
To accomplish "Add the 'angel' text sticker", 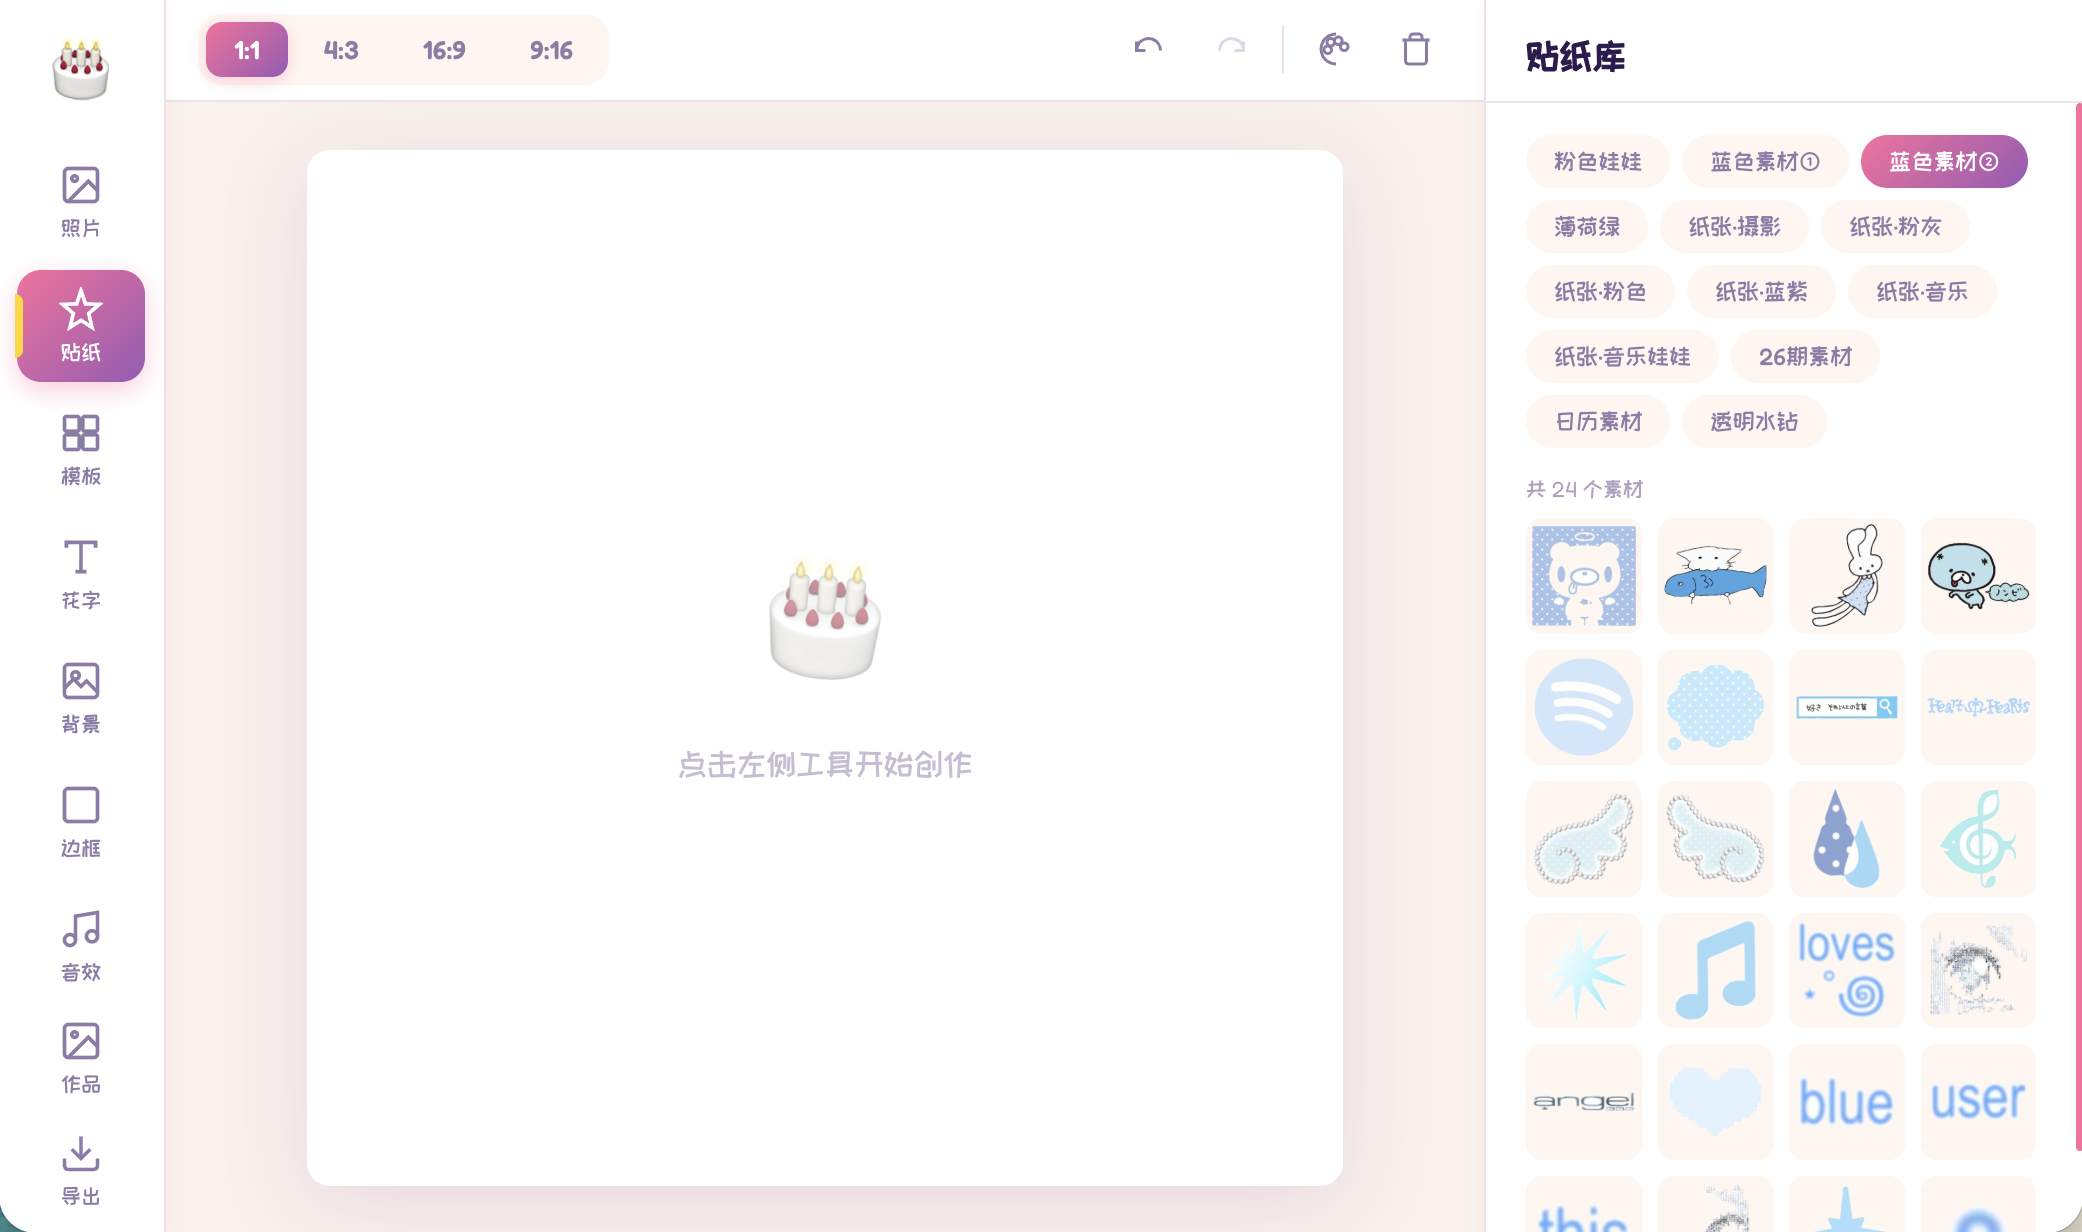I will point(1584,1102).
